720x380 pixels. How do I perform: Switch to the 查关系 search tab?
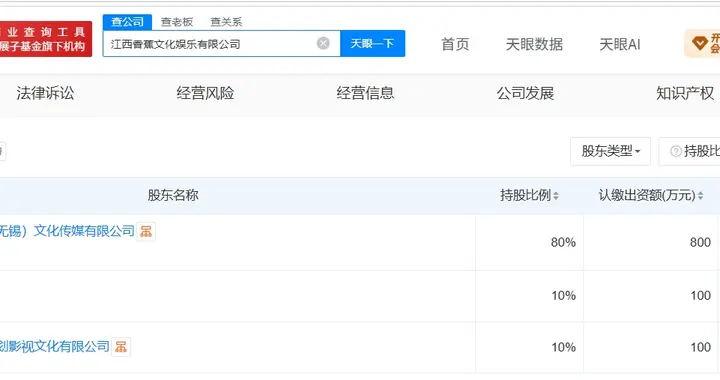(x=226, y=22)
